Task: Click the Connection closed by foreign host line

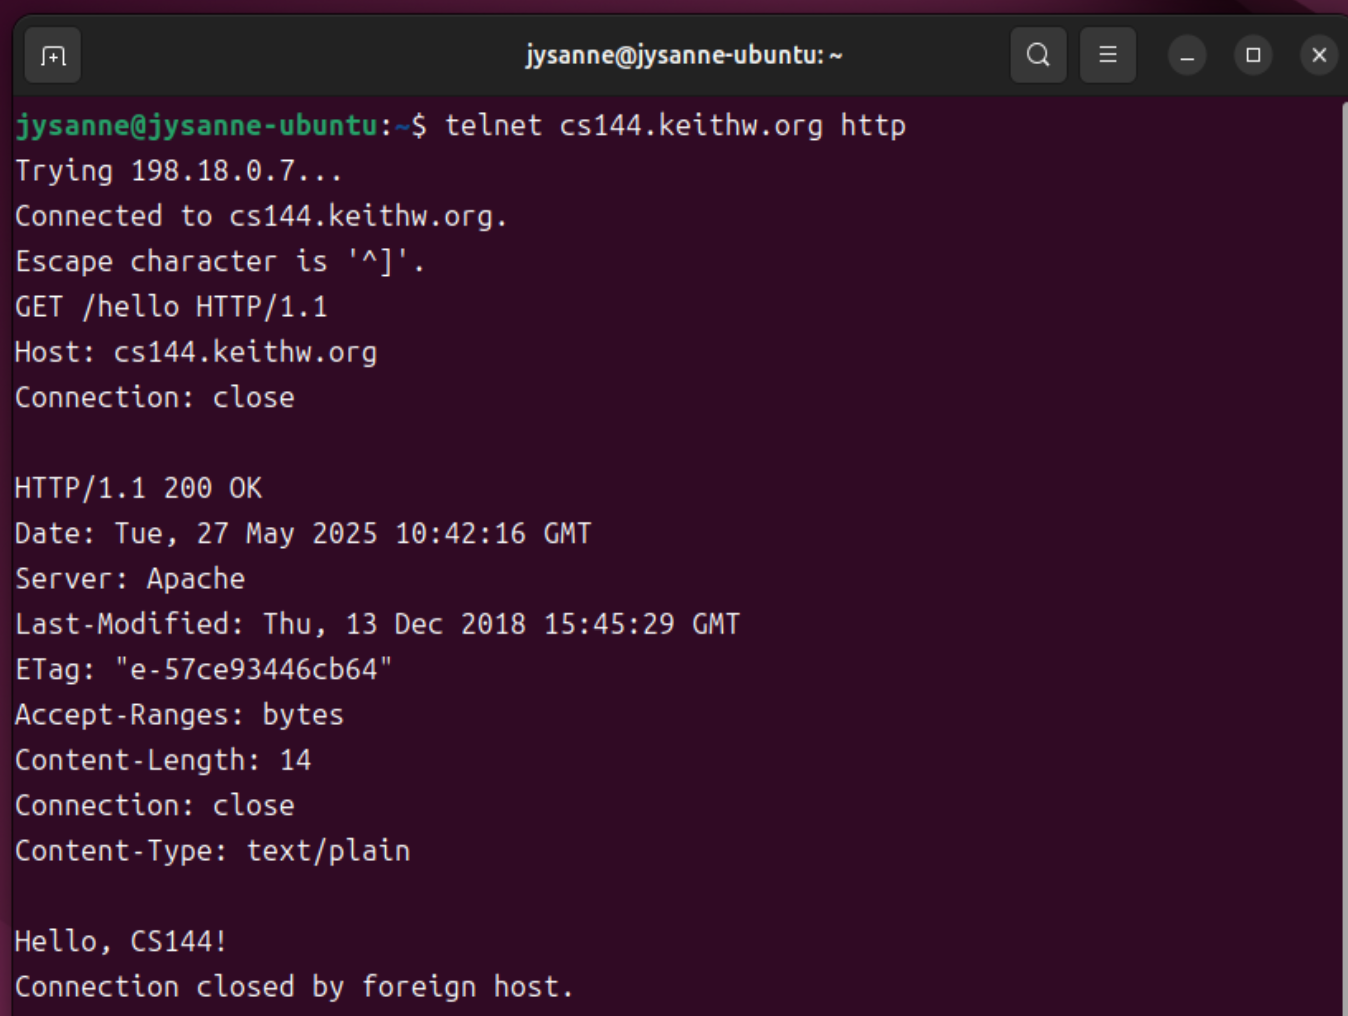Action: point(294,987)
